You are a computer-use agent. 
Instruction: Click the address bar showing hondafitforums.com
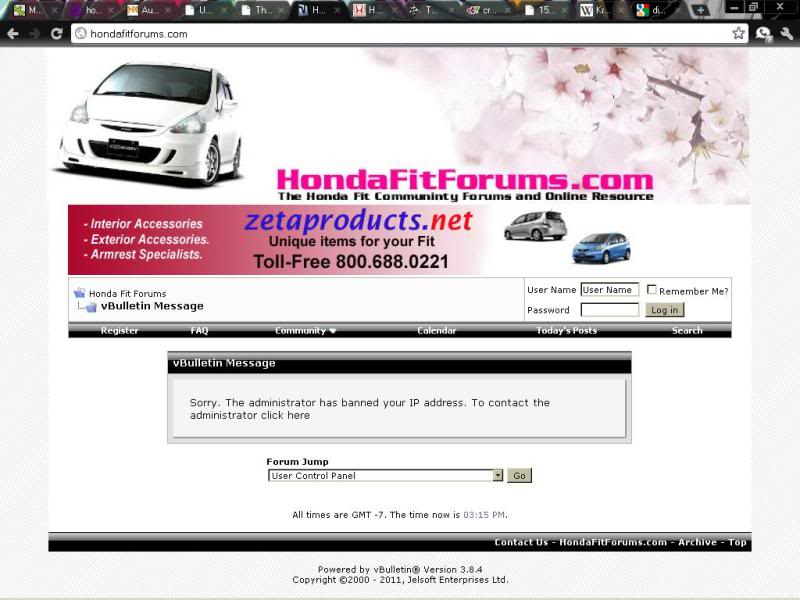click(x=408, y=34)
